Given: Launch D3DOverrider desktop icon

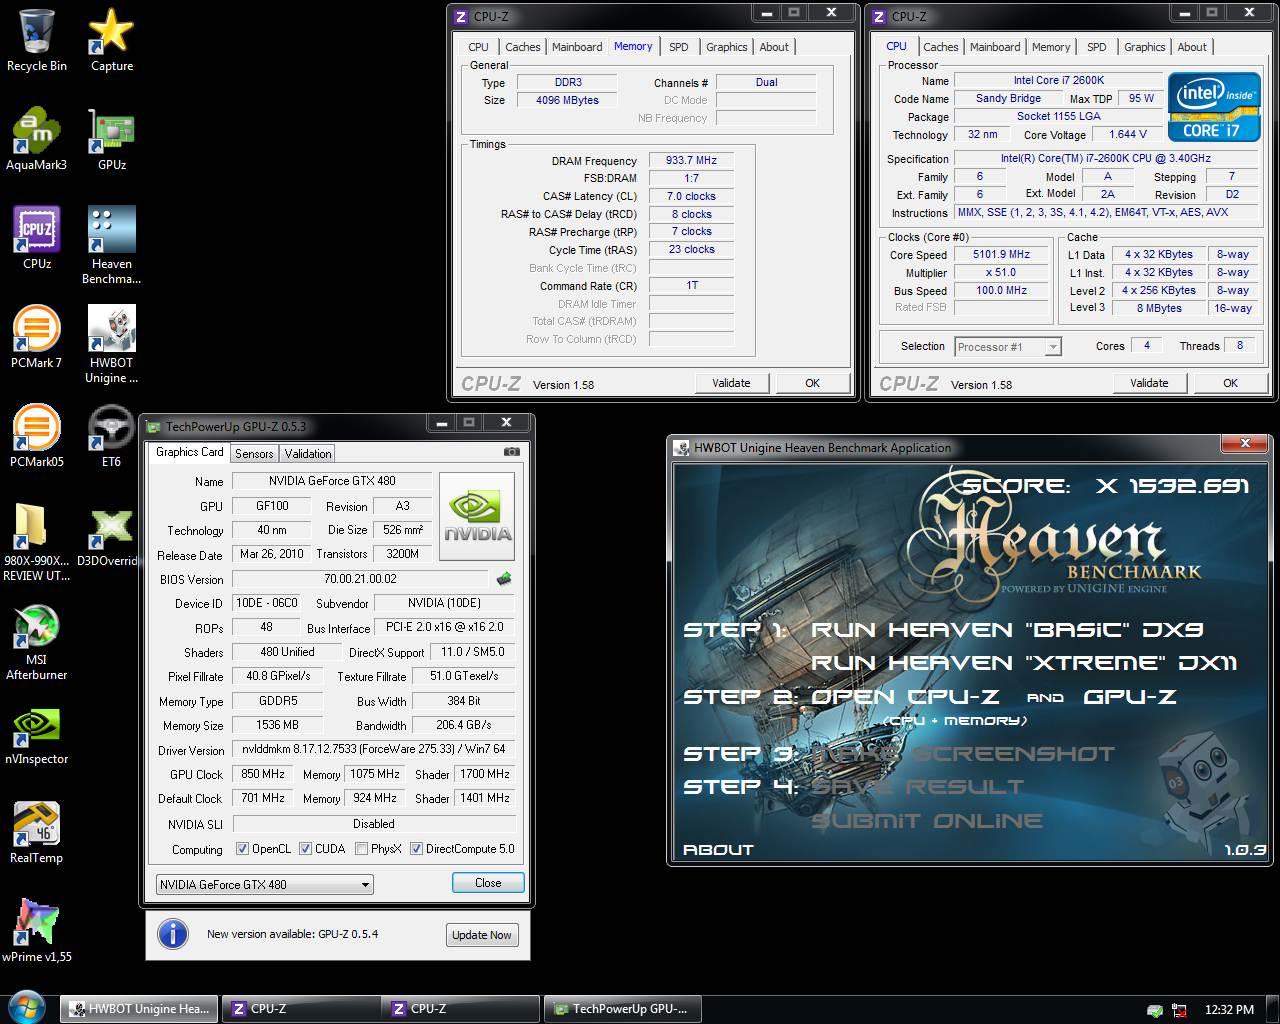Looking at the screenshot, I should tap(108, 535).
